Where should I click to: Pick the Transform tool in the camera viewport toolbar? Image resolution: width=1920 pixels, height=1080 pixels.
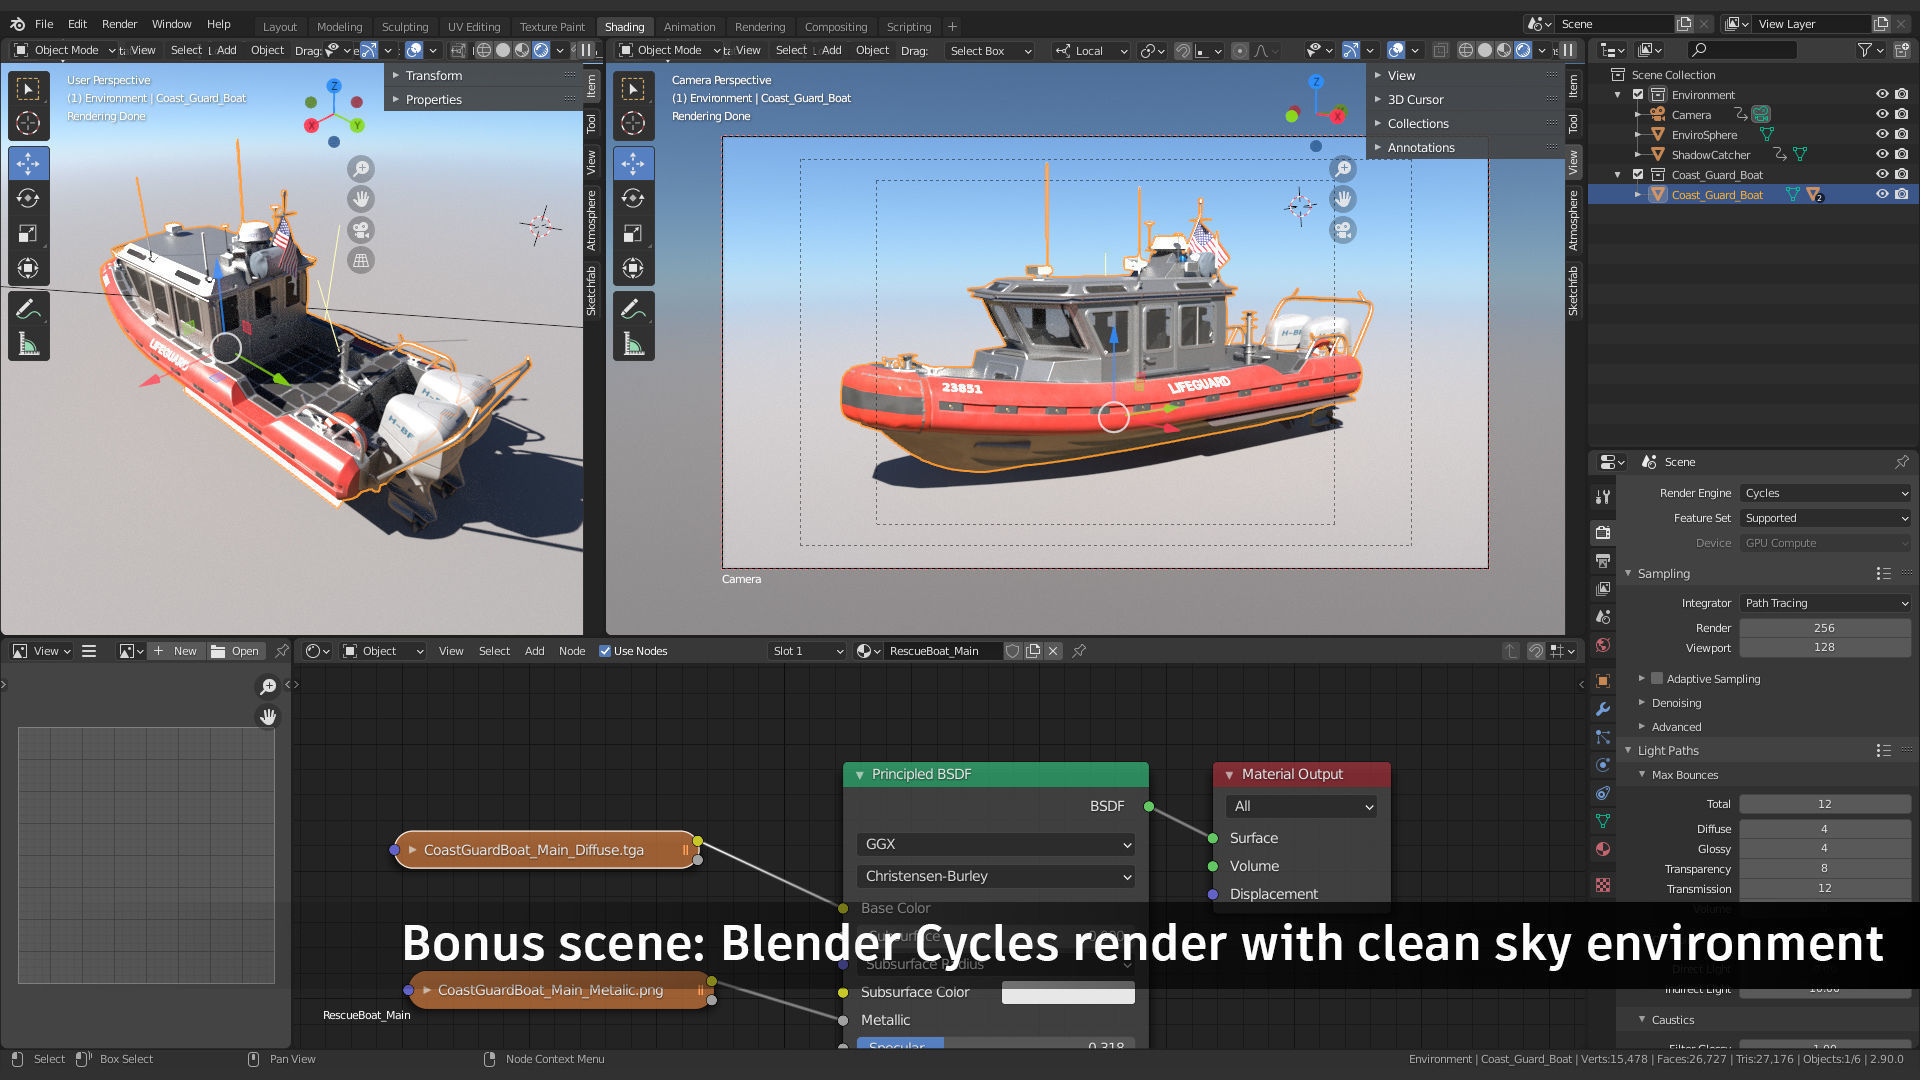pyautogui.click(x=633, y=268)
